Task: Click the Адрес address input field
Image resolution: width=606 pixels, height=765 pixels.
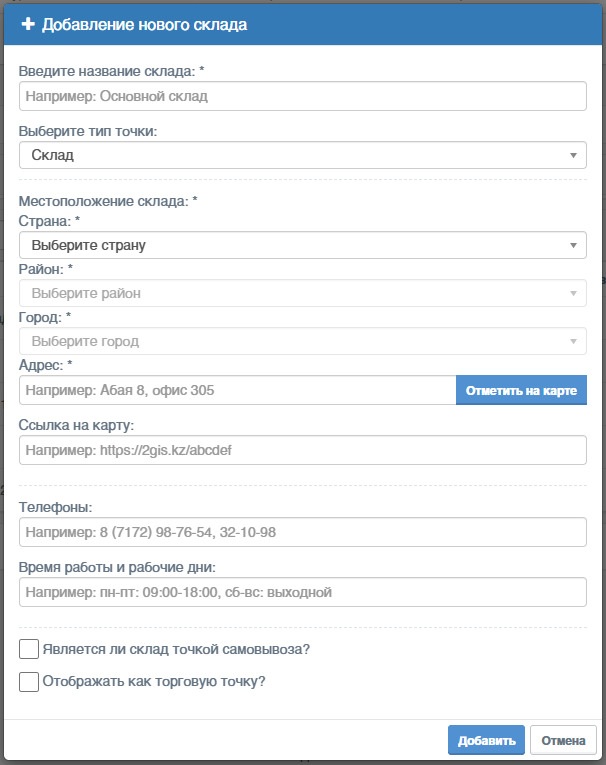Action: point(238,390)
